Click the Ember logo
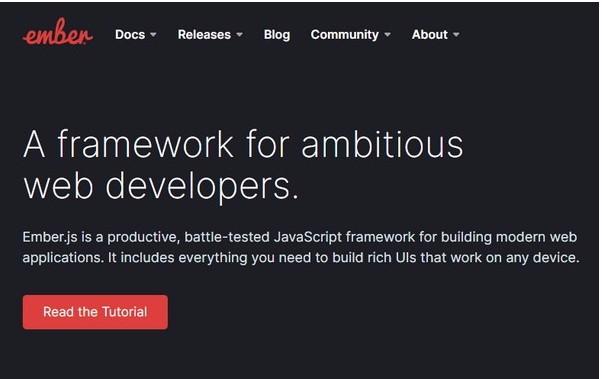The width and height of the screenshot is (602, 379). pyautogui.click(x=58, y=31)
